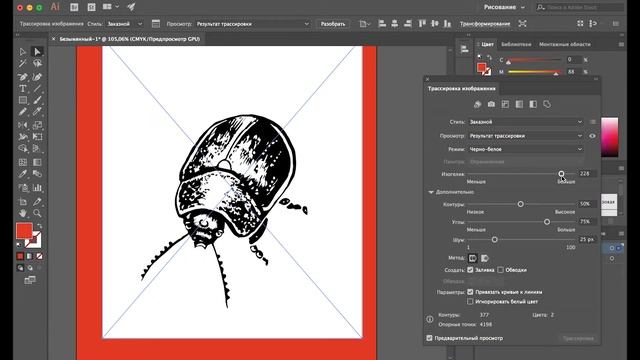Click the eye icon next to Просмотр
Viewport: 640px width, 360px height.
[x=592, y=136]
